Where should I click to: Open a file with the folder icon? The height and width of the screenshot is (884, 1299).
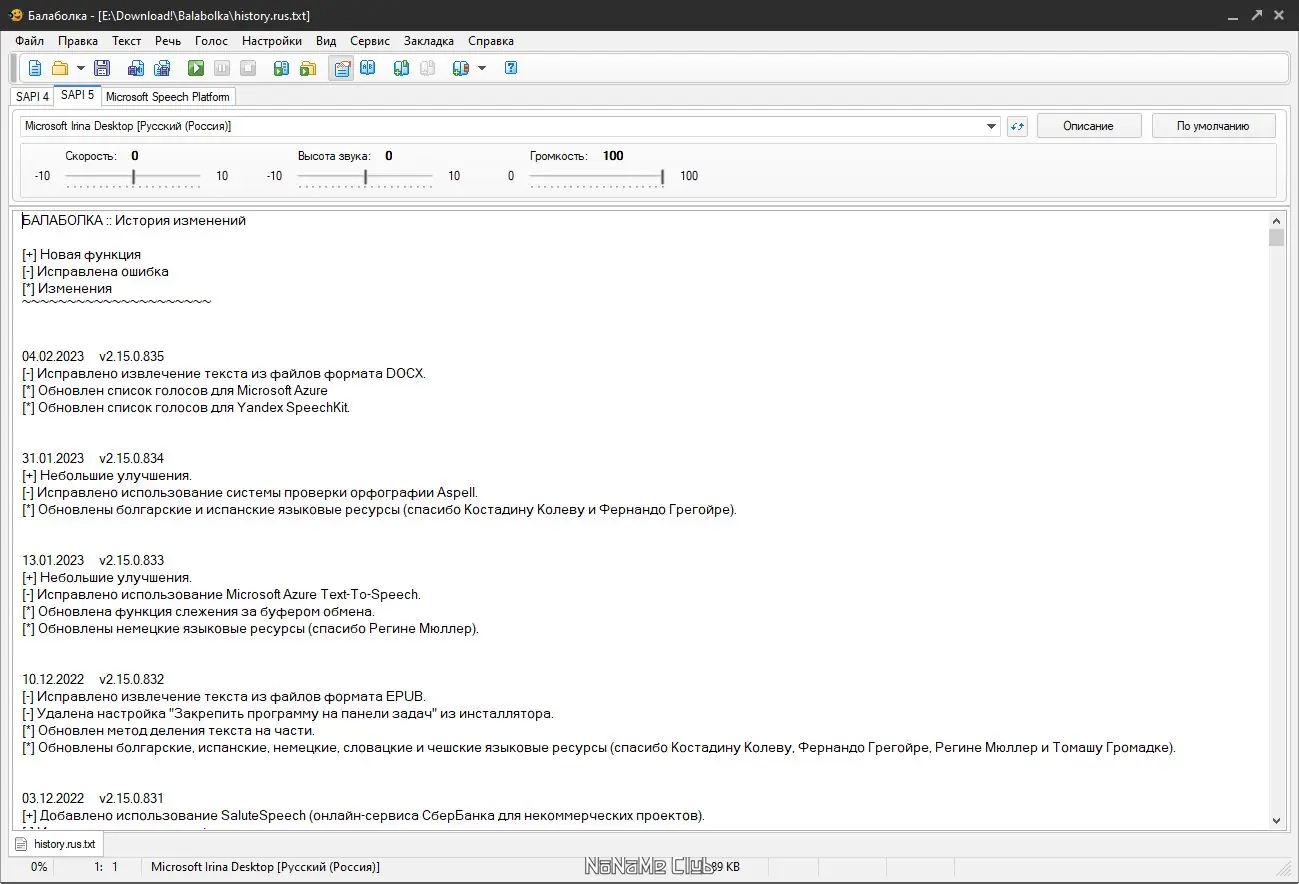[60, 68]
